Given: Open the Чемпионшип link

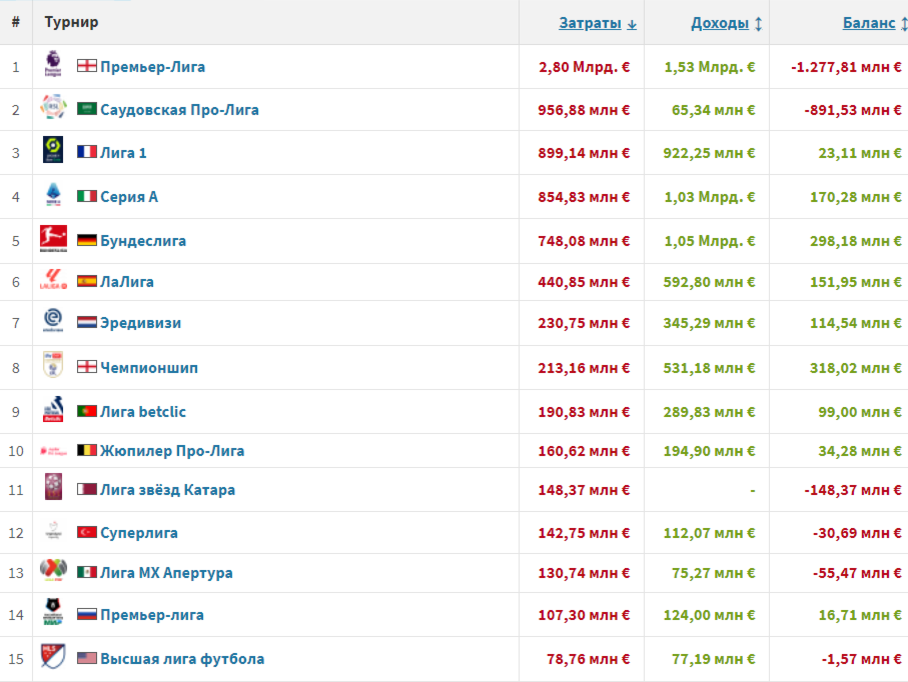Looking at the screenshot, I should [149, 368].
